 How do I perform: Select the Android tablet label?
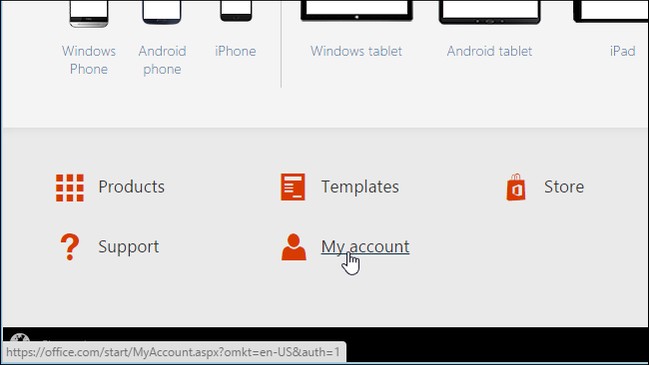point(489,51)
